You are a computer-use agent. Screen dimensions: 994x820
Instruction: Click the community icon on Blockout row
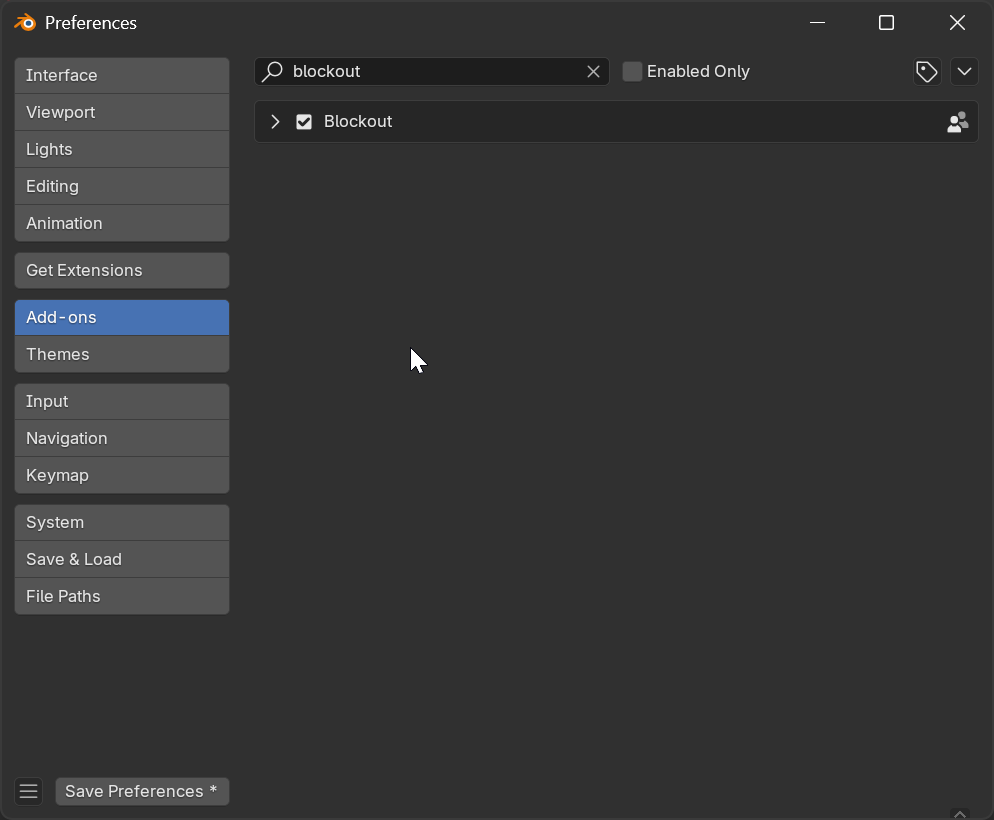tap(957, 122)
